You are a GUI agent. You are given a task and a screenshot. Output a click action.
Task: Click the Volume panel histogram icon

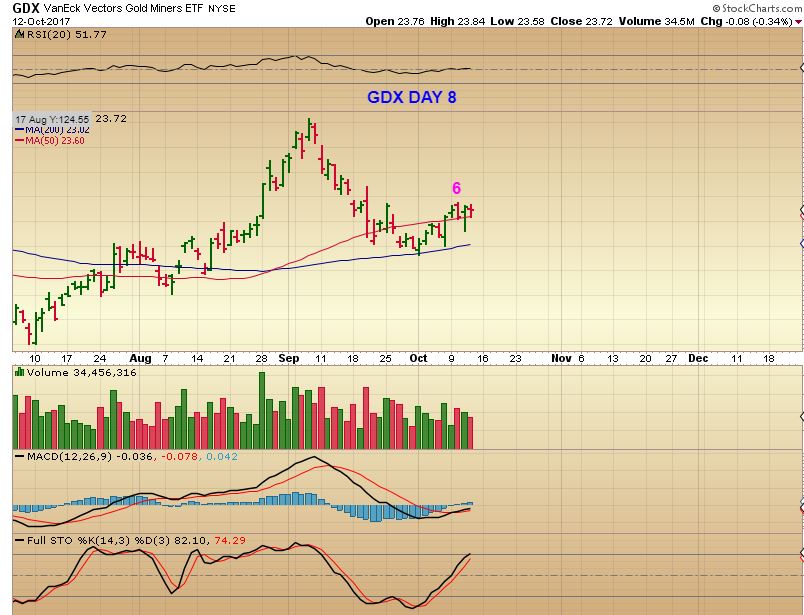click(19, 372)
